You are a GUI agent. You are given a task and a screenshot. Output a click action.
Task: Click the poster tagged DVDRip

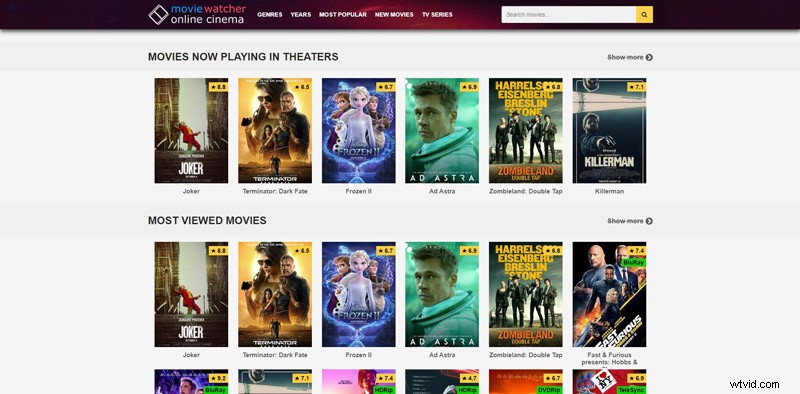point(526,382)
